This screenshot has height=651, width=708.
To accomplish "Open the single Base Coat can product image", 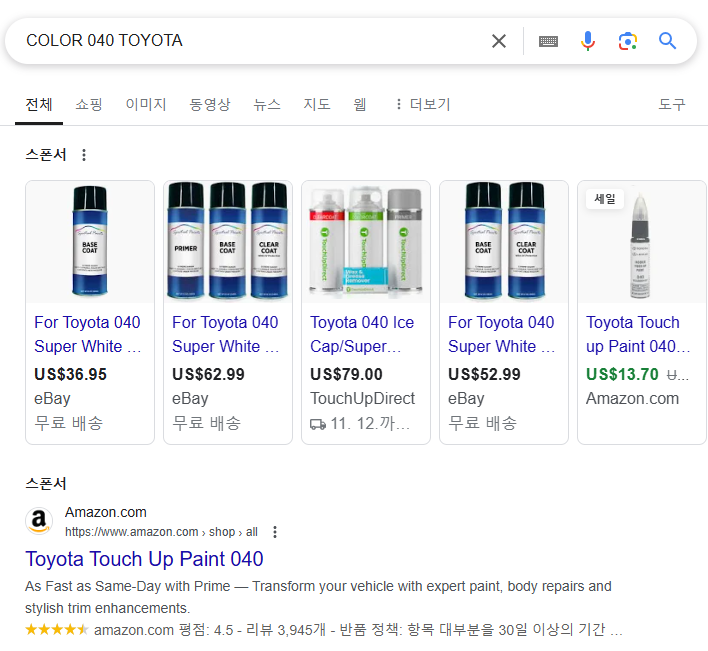I will [90, 242].
